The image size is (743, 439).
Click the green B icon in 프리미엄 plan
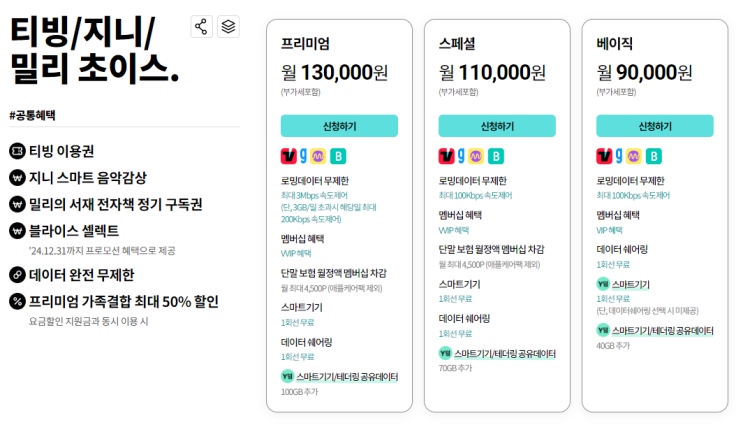pyautogui.click(x=338, y=156)
